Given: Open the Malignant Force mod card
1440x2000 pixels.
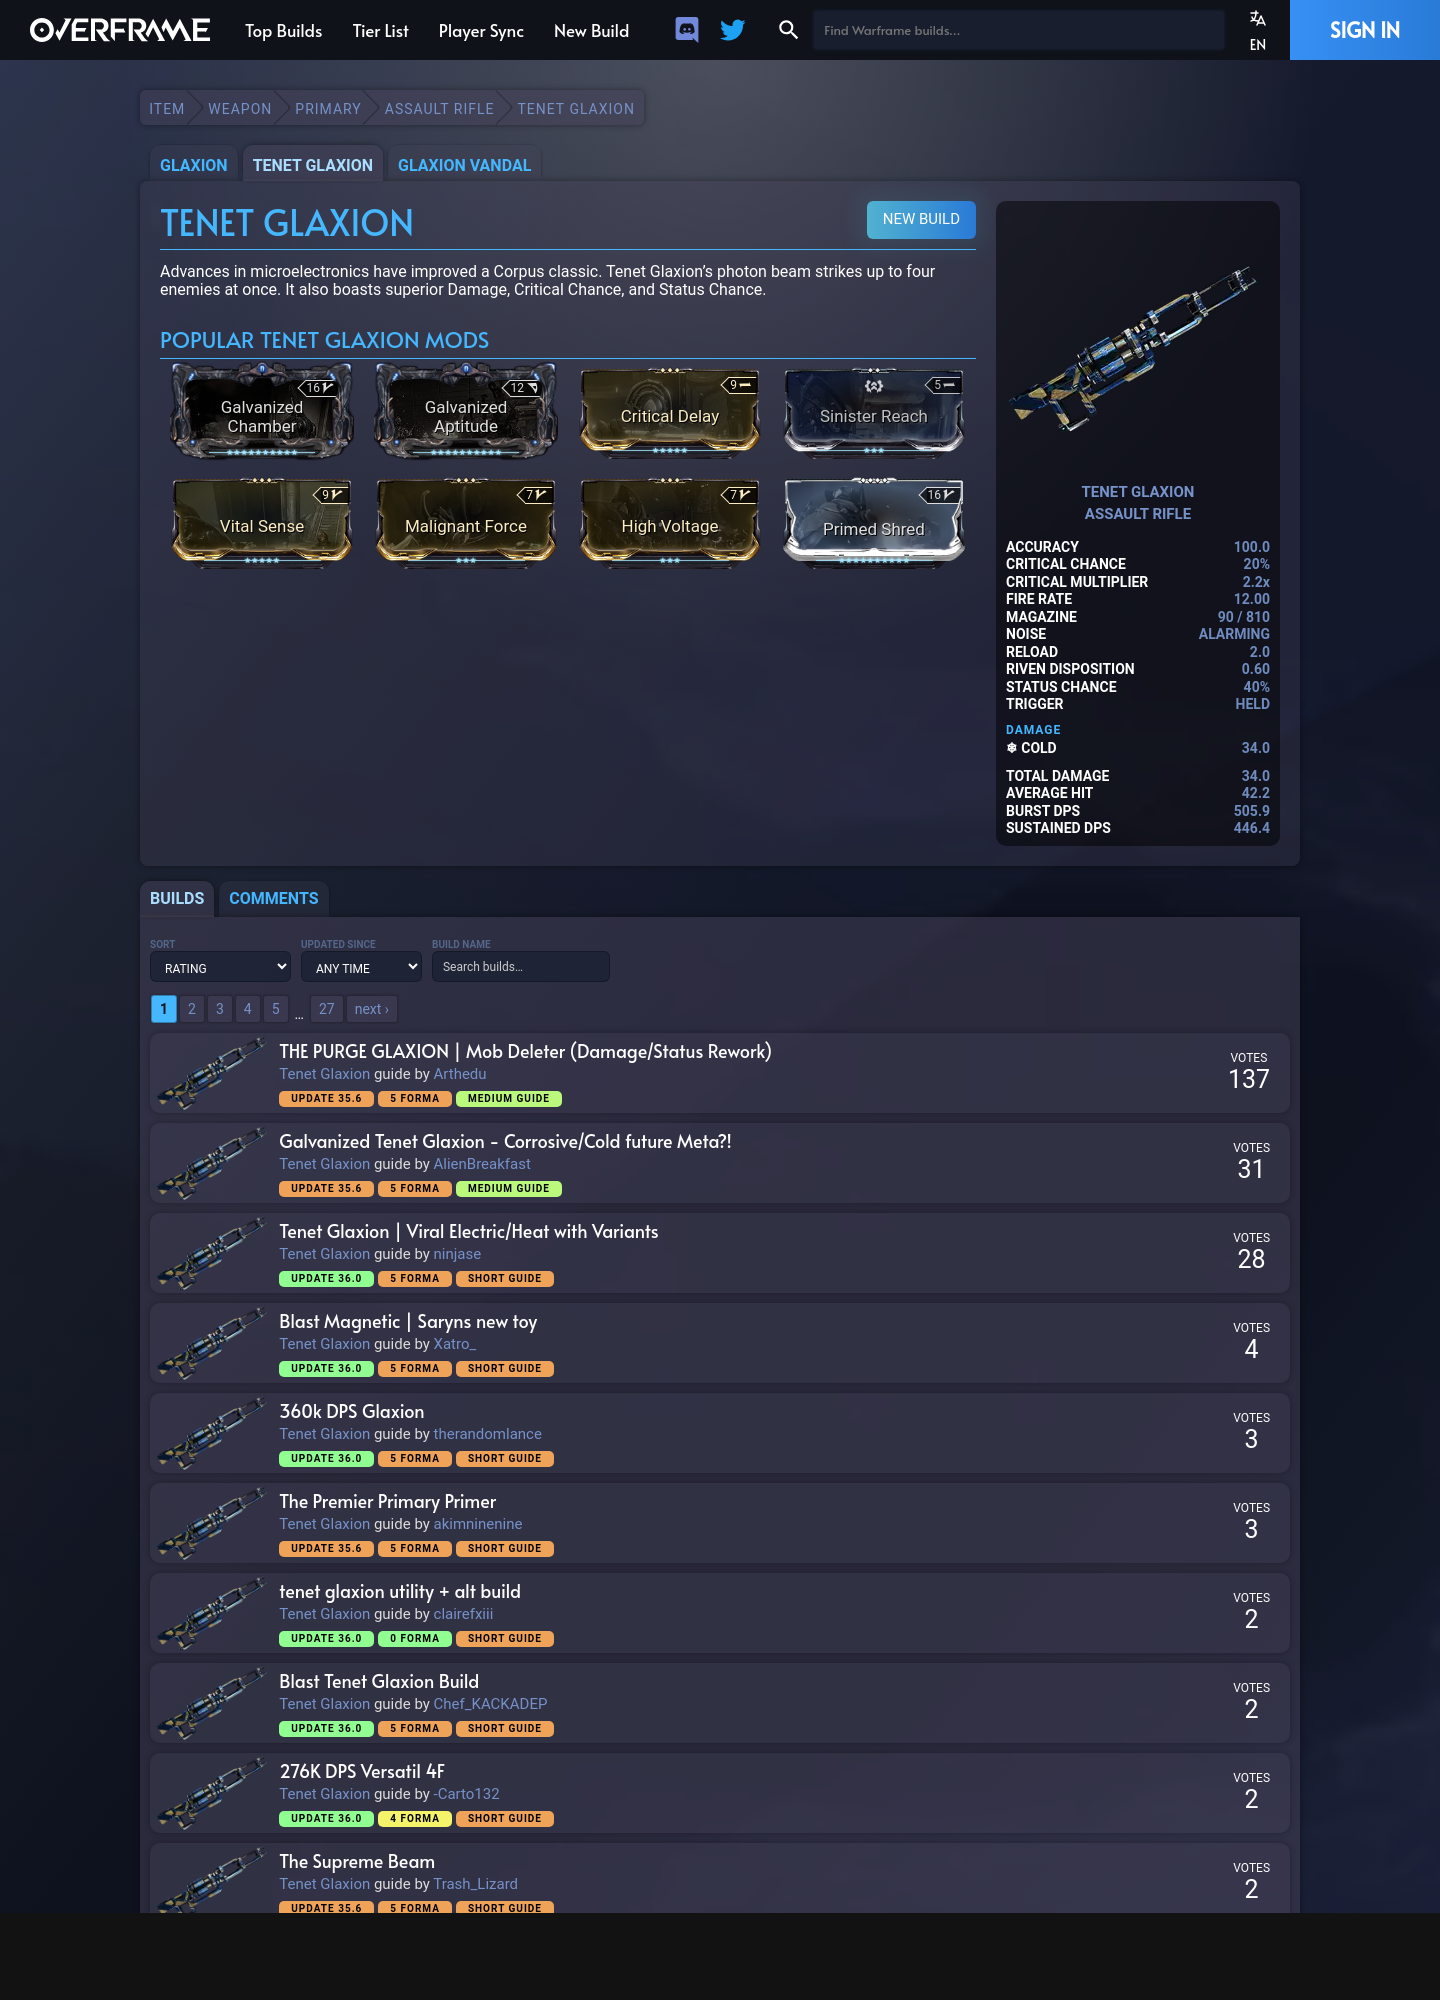Looking at the screenshot, I should [x=466, y=524].
